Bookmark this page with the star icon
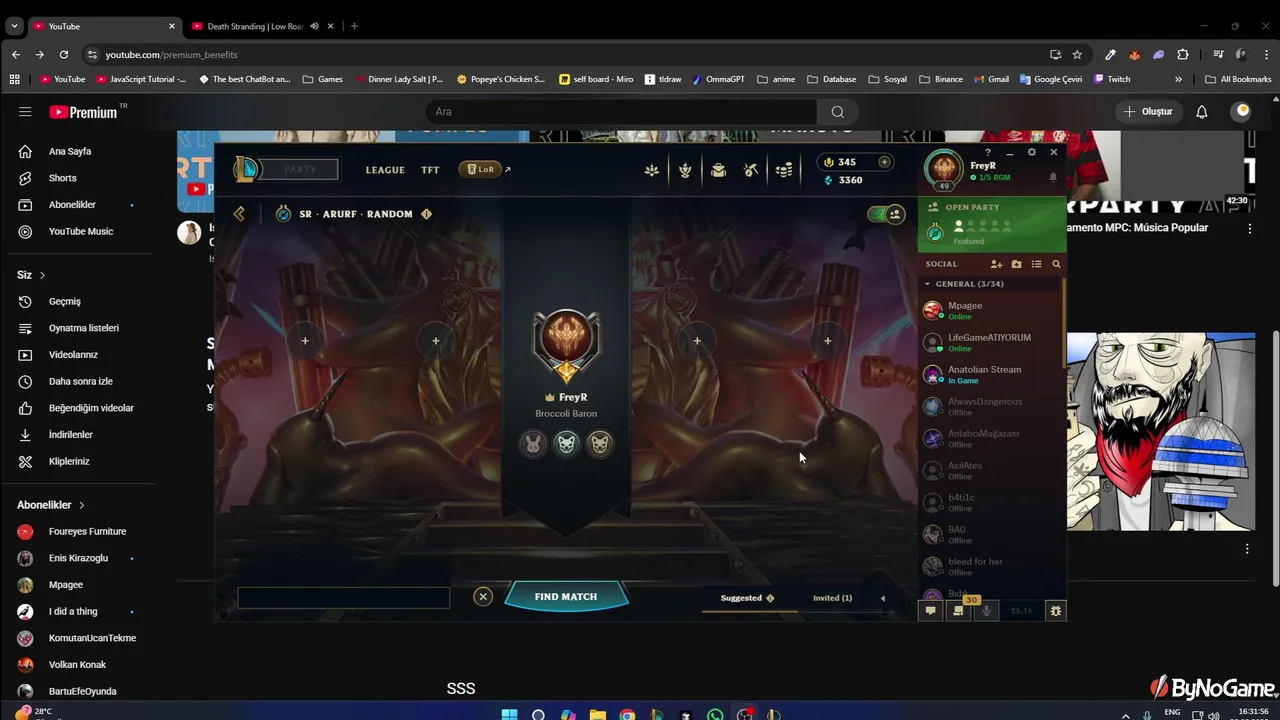Screen dimensions: 1280x720 [x=1077, y=54]
